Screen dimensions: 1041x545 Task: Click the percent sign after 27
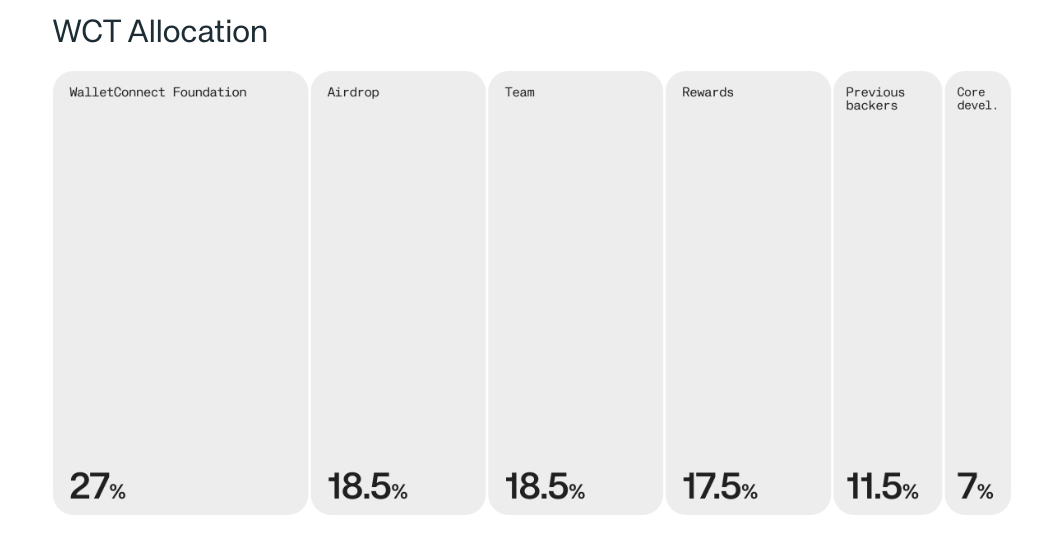tap(118, 492)
